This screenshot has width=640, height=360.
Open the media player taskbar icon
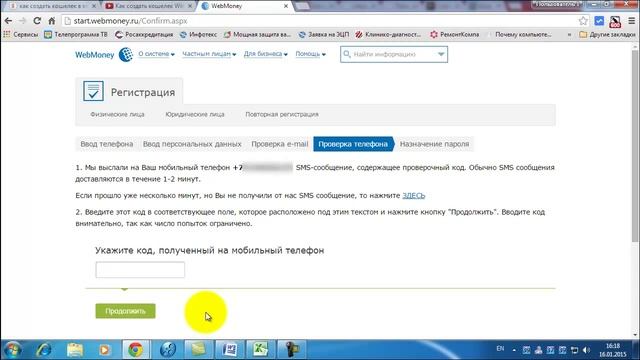[104, 350]
